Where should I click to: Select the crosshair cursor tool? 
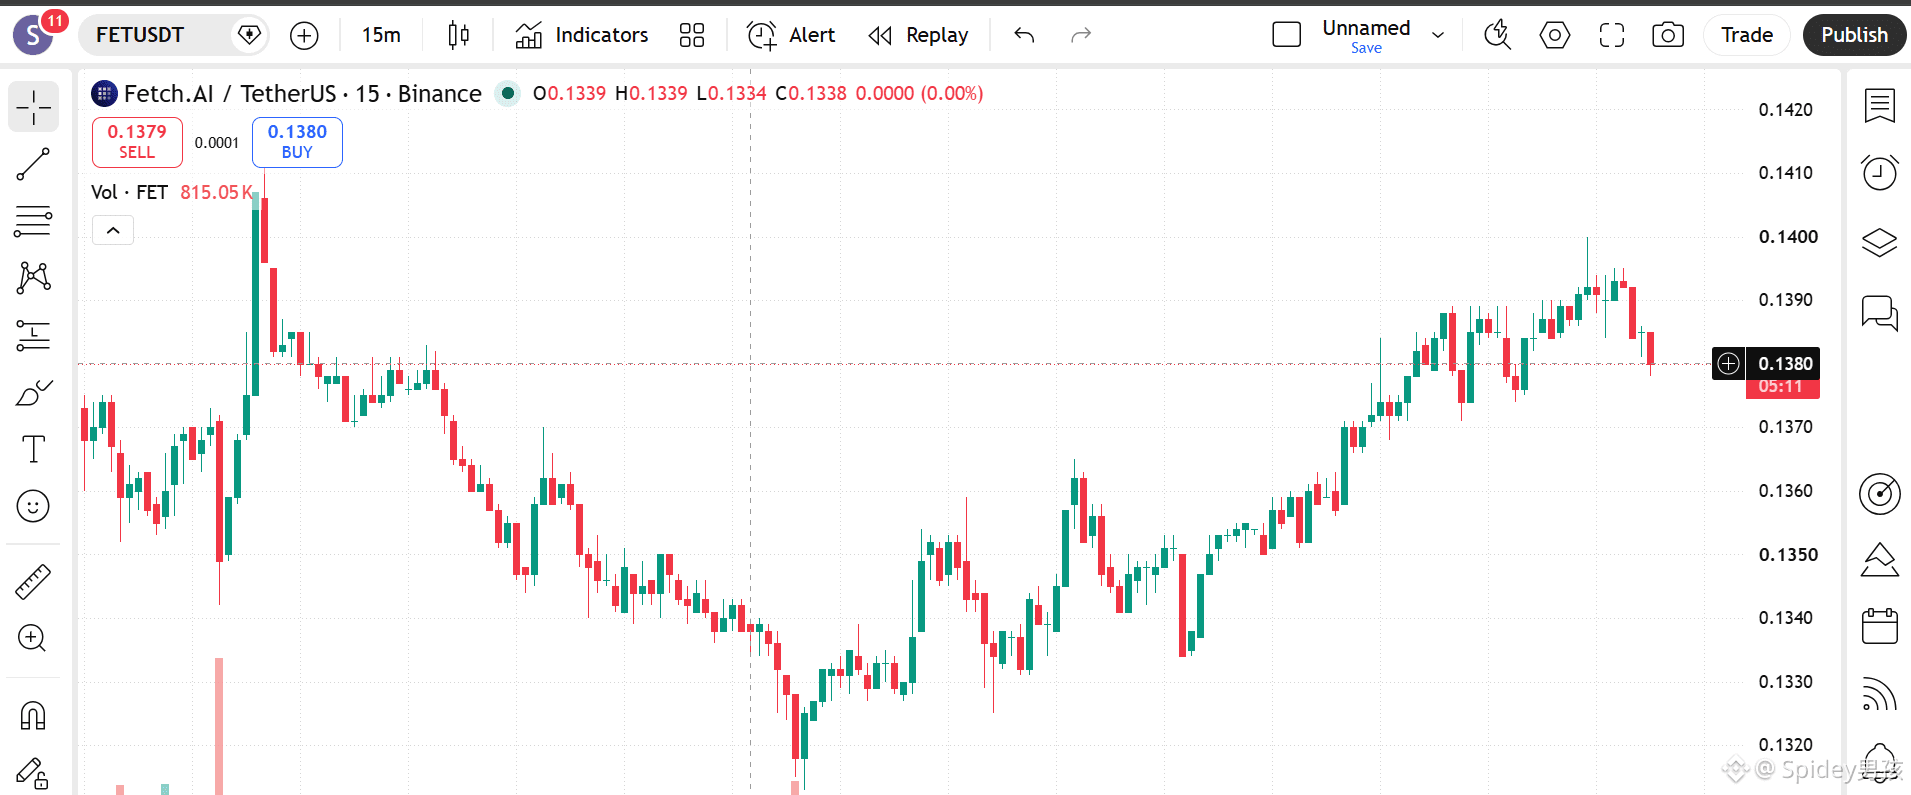34,107
